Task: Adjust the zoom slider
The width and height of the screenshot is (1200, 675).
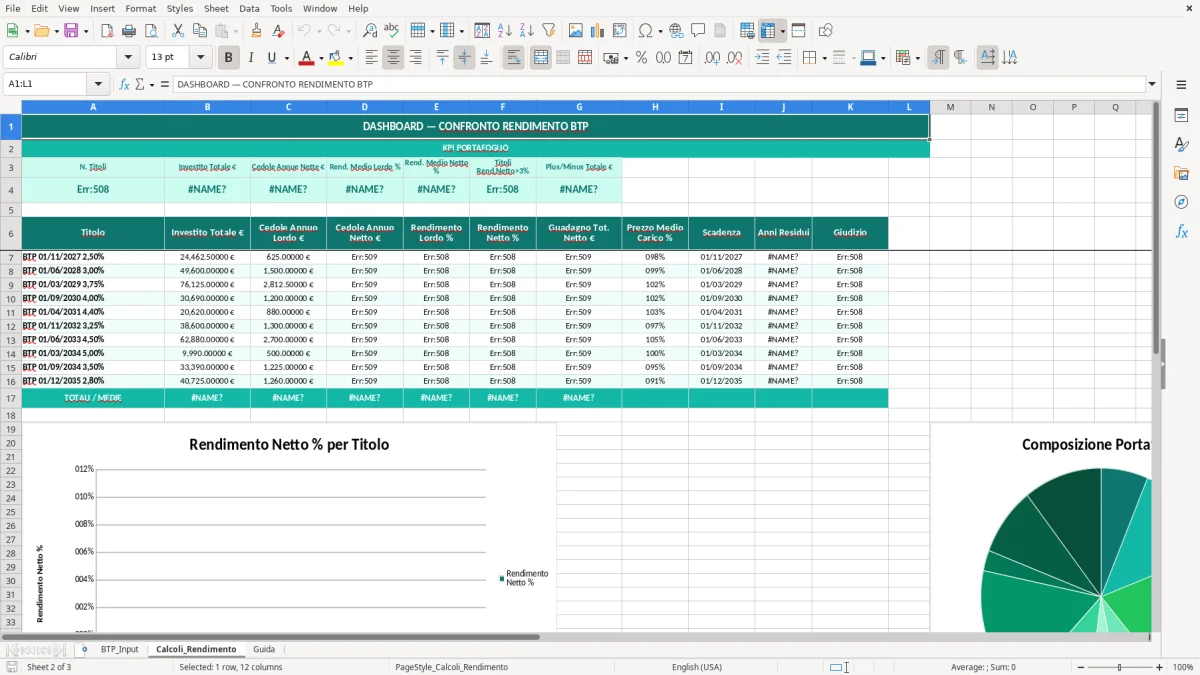Action: pyautogui.click(x=1120, y=667)
